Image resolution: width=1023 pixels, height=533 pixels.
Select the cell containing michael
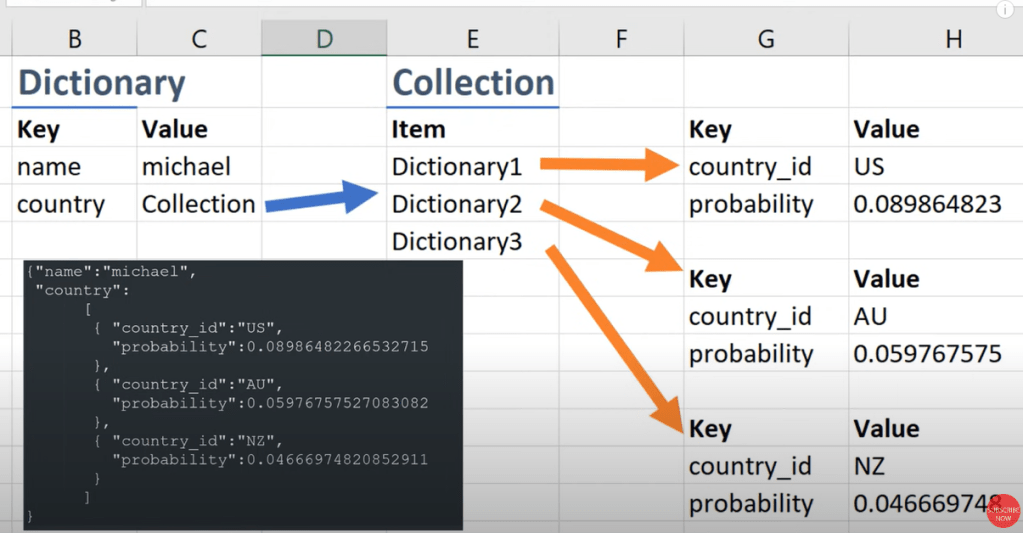[186, 167]
